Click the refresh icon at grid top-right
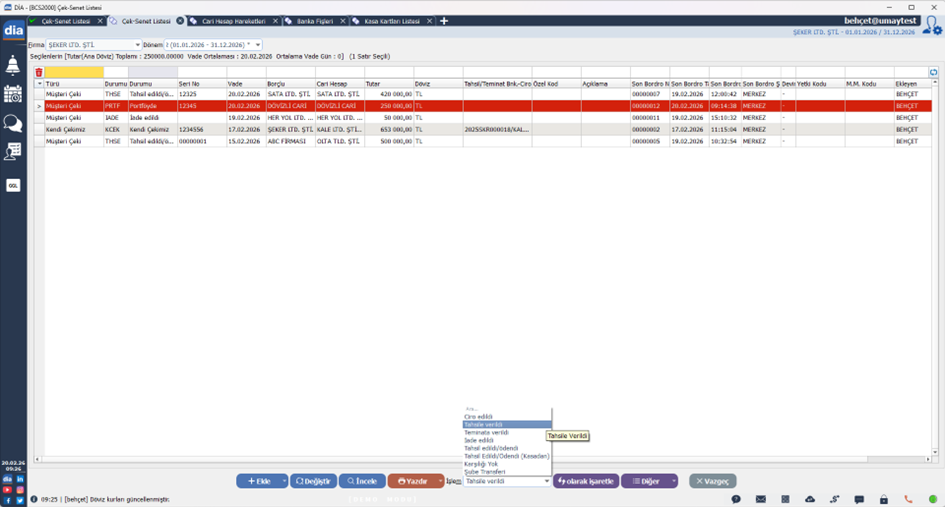The height and width of the screenshot is (507, 945). (933, 72)
